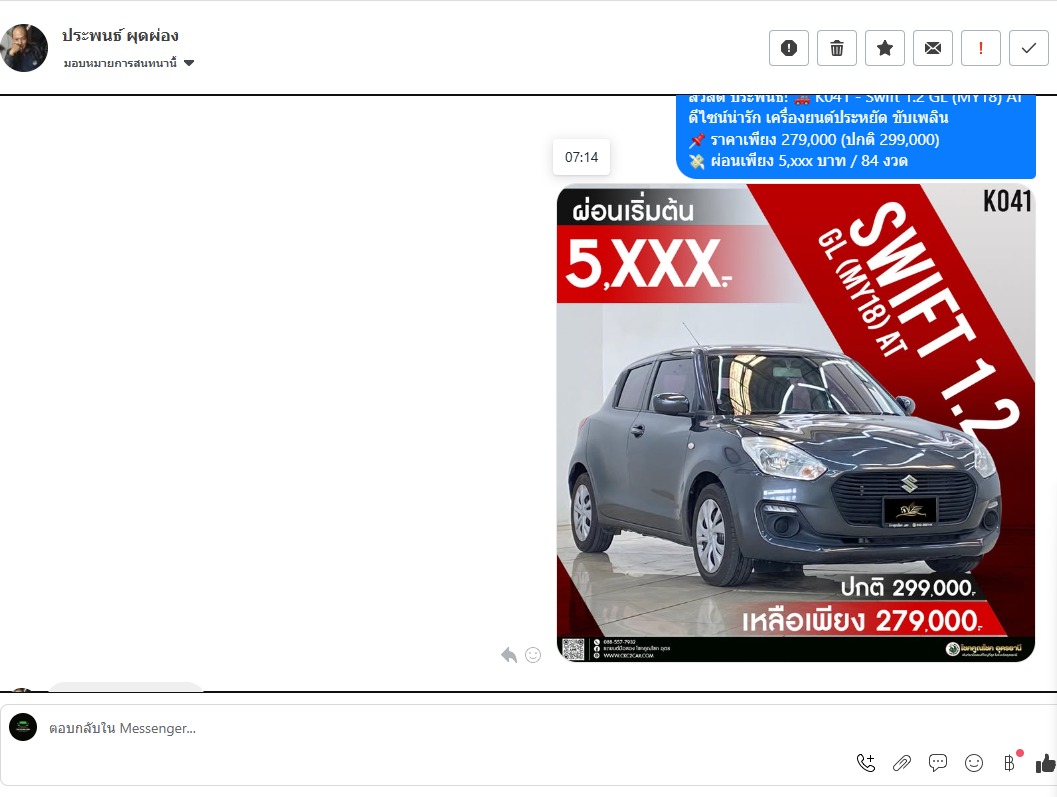Viewport: 1057px width, 797px height.
Task: Open ประพนธ์ ผุดผ่อง profile picture
Action: 24,48
